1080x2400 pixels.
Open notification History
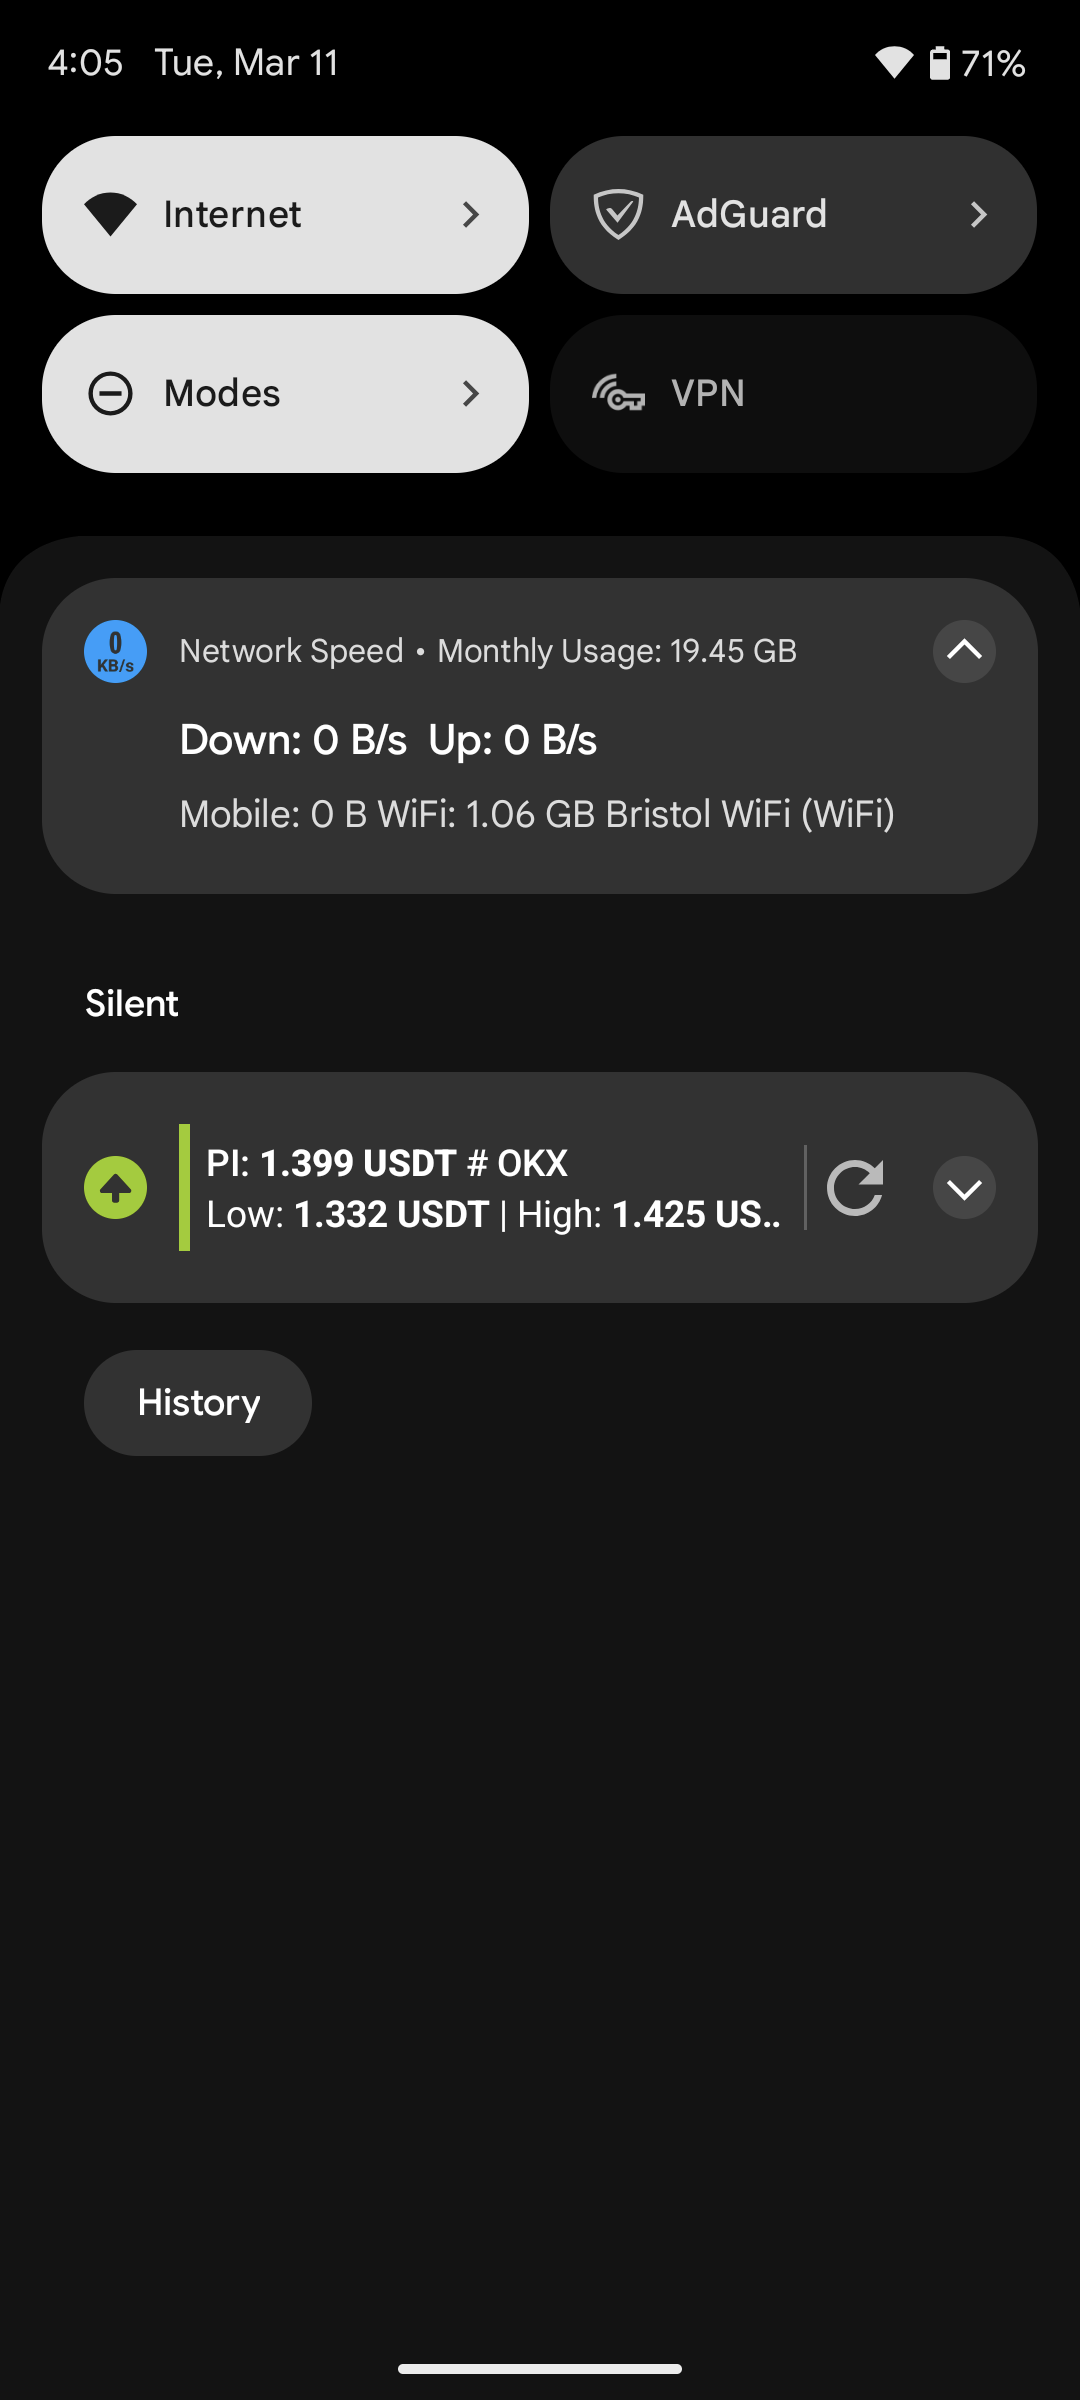tap(198, 1403)
